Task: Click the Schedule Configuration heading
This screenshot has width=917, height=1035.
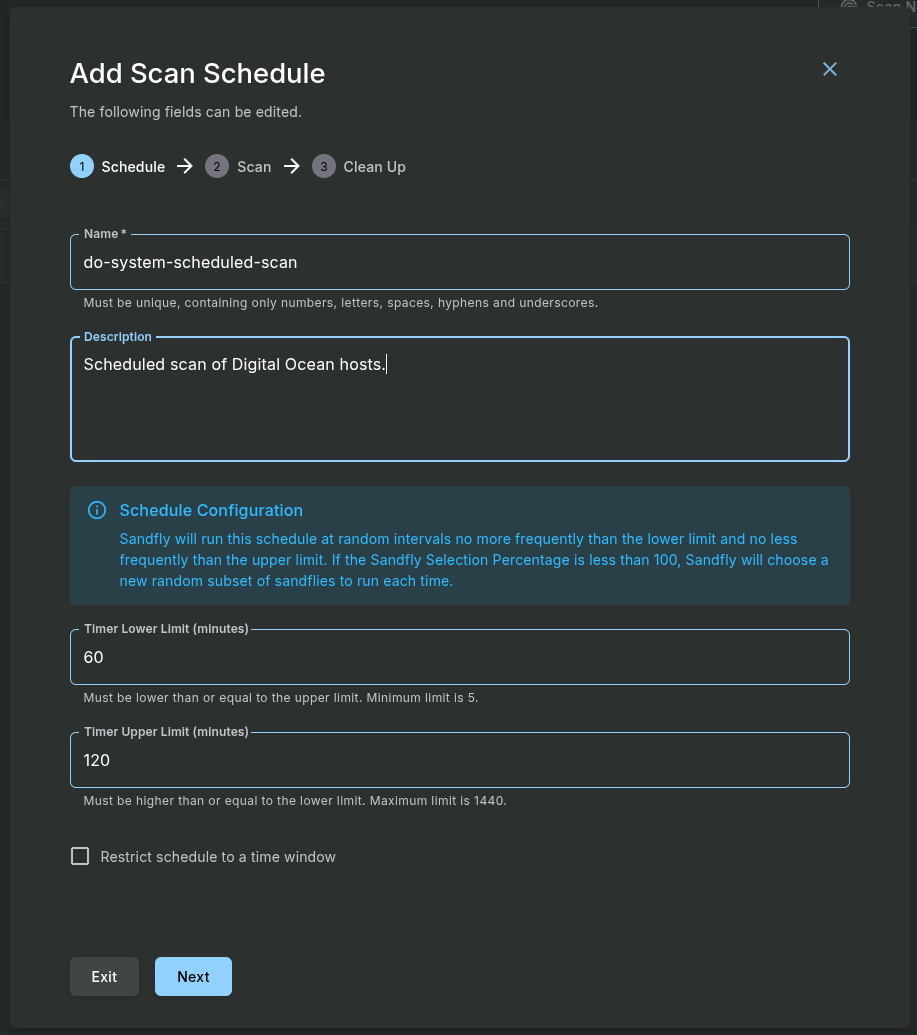Action: [x=211, y=510]
